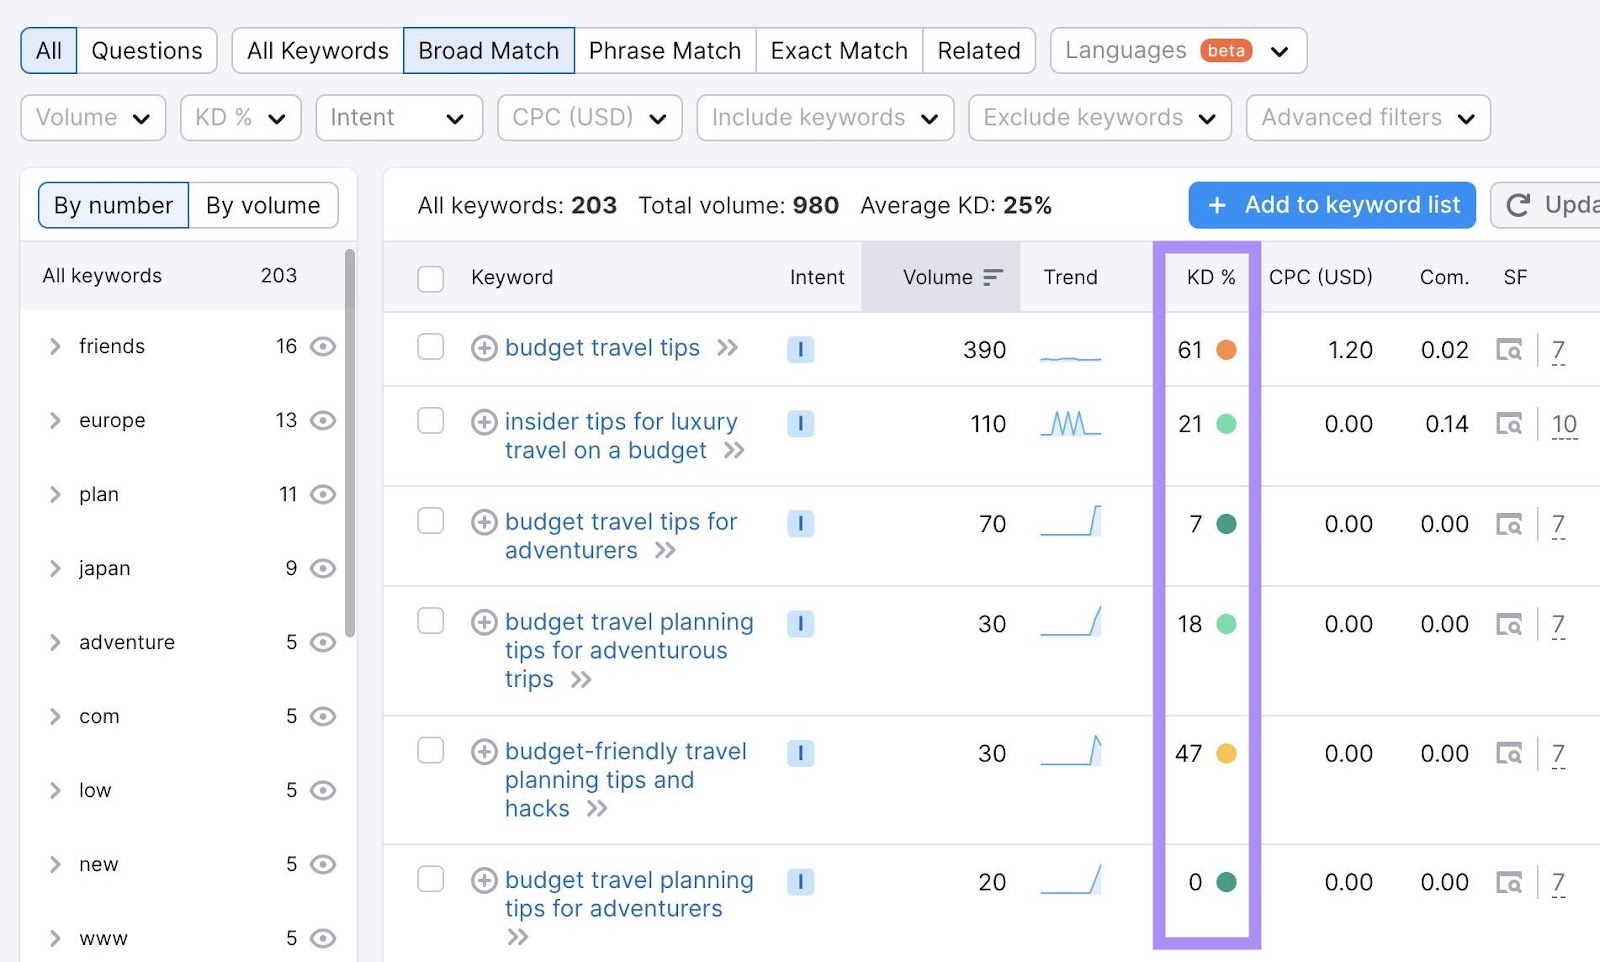Open SERP analysis for "insider tips for luxury travel"

pos(1510,424)
